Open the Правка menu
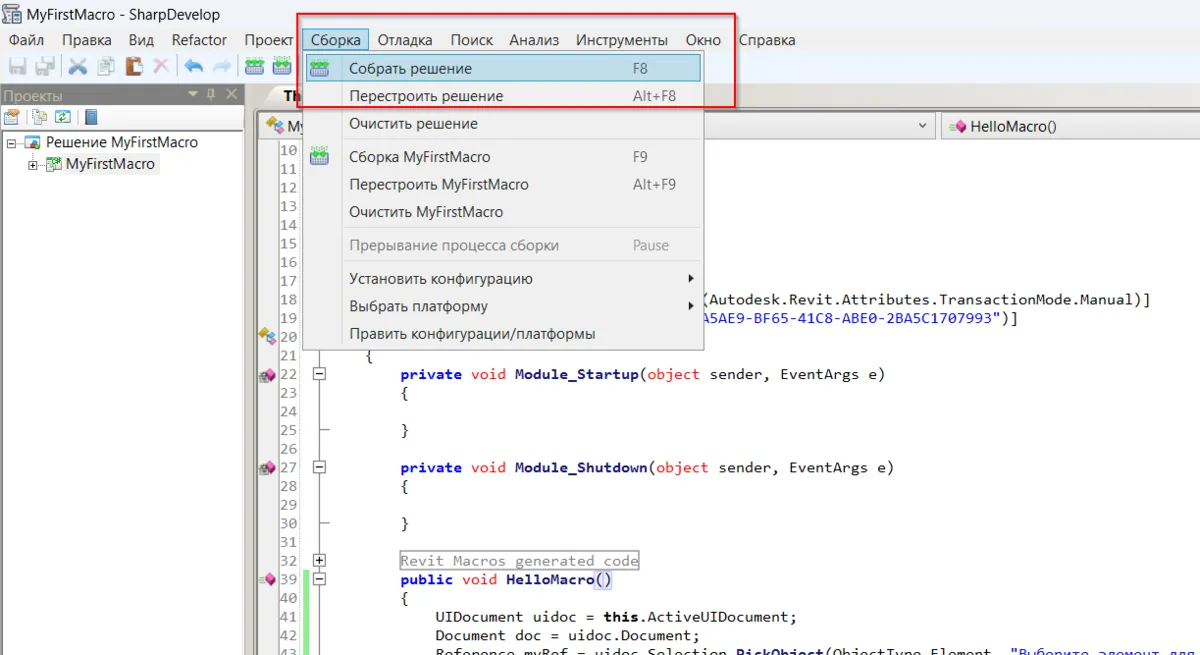The width and height of the screenshot is (1200, 655). point(86,40)
